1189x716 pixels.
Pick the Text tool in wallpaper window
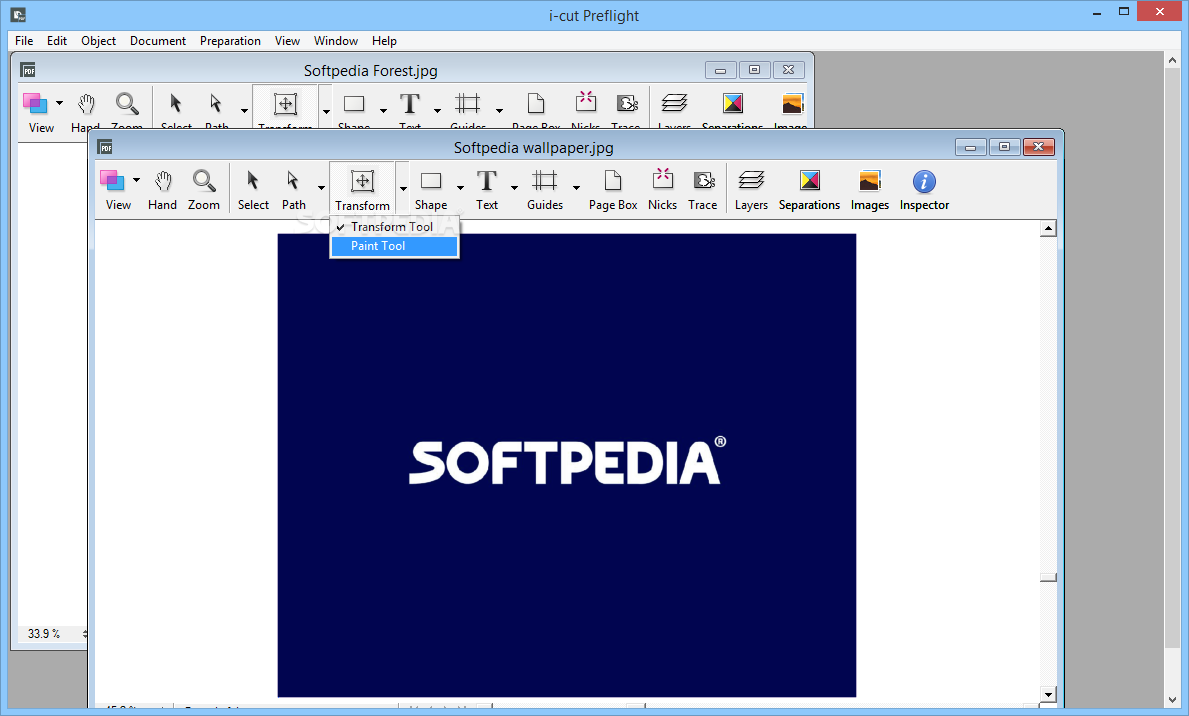[x=487, y=190]
